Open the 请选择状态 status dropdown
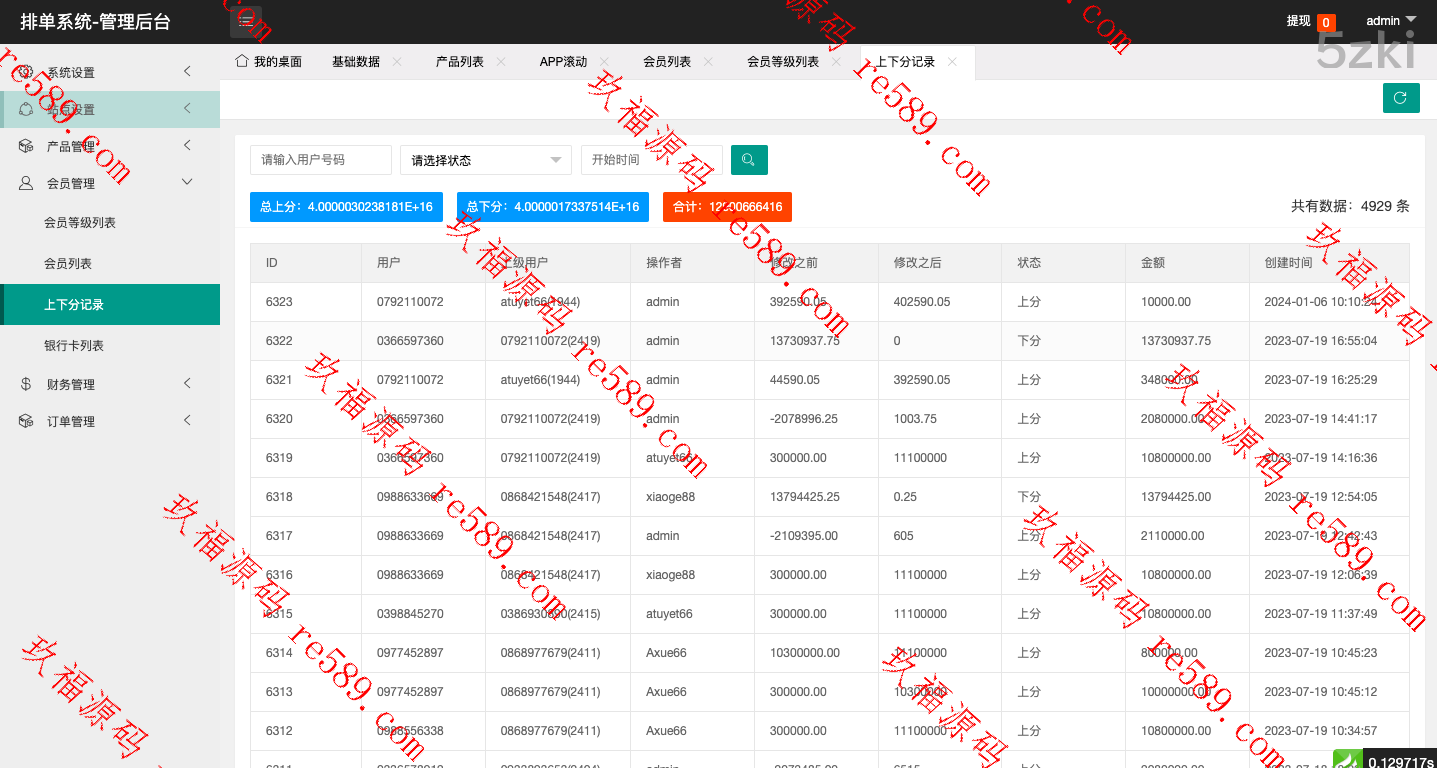The image size is (1437, 768). click(x=485, y=160)
